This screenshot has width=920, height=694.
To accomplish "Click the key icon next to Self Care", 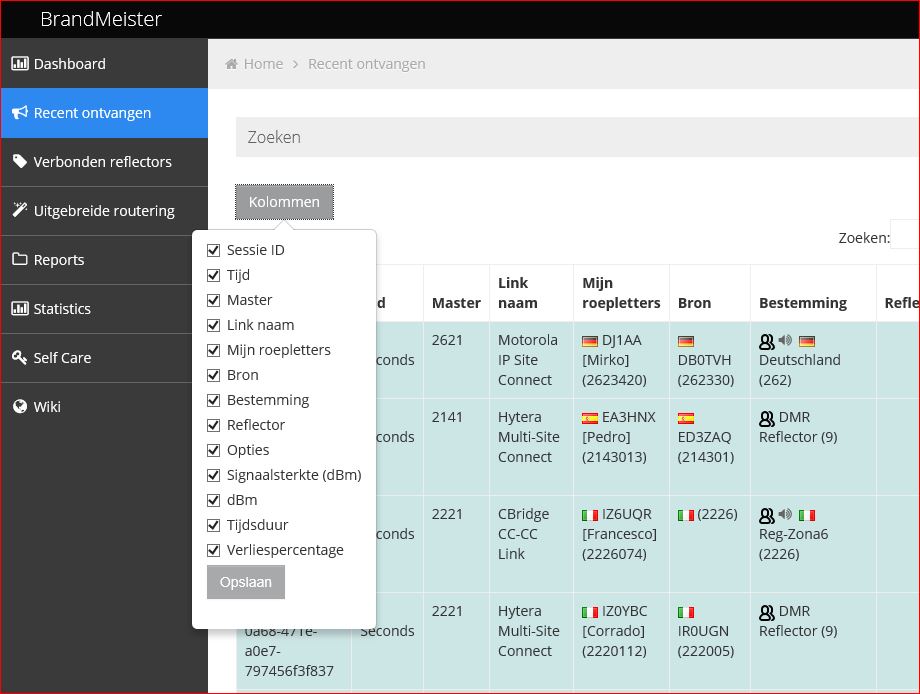I will click(x=19, y=357).
